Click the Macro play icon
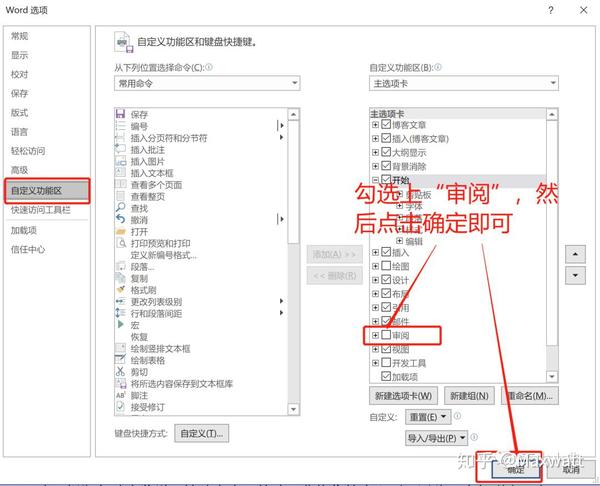This screenshot has width=600, height=486. (121, 325)
